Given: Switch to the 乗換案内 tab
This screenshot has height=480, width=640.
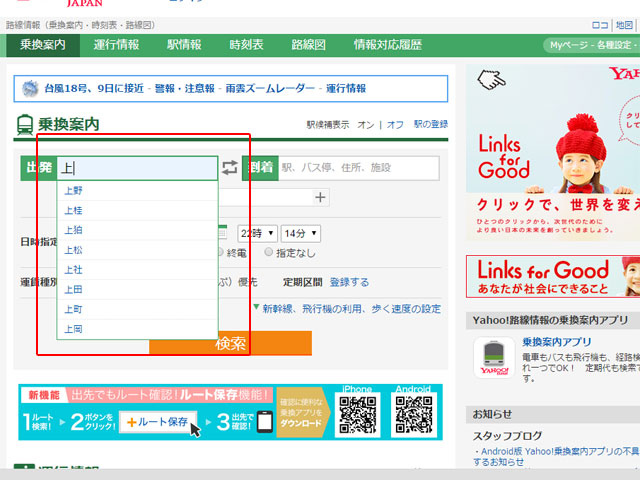Looking at the screenshot, I should point(43,45).
